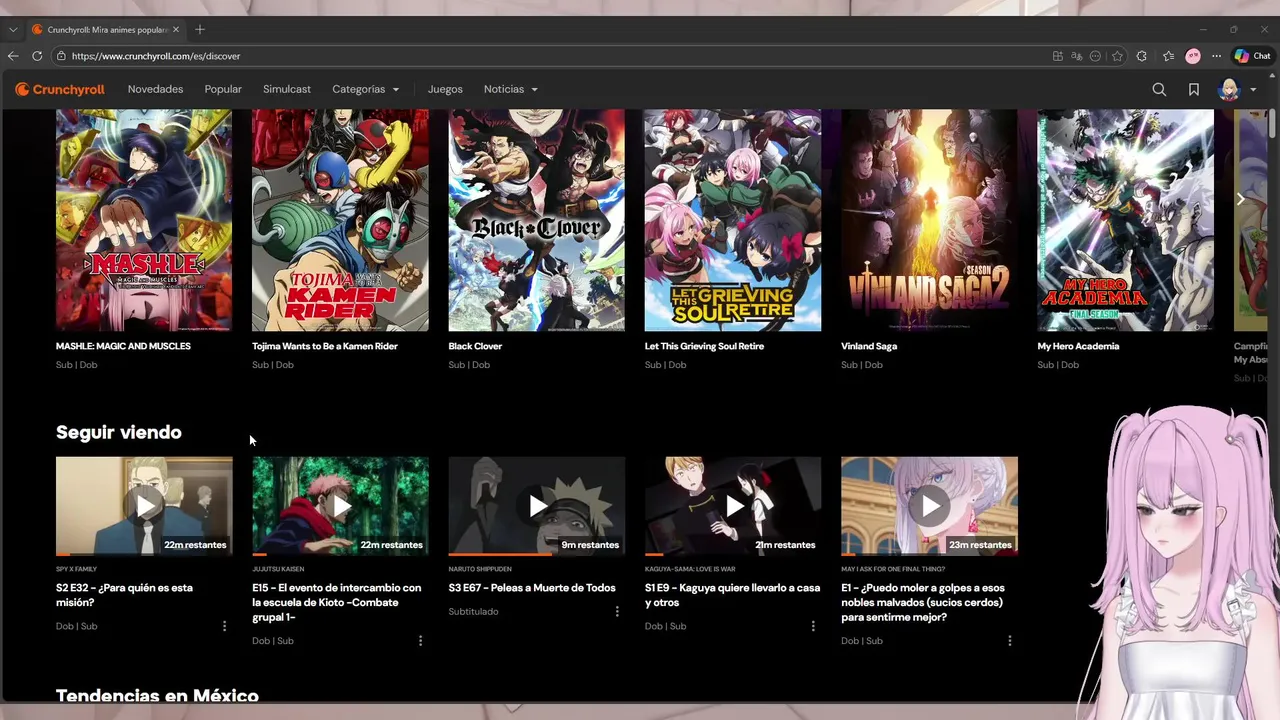
Task: Click the Vinland Saga title link
Action: click(x=869, y=346)
